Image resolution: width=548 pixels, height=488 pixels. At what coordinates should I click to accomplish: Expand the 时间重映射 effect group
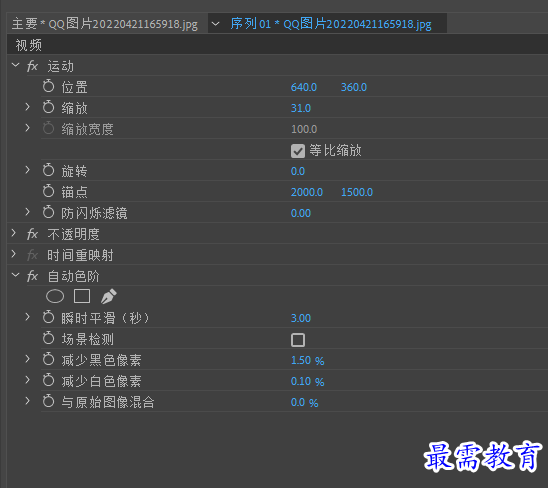[x=14, y=254]
